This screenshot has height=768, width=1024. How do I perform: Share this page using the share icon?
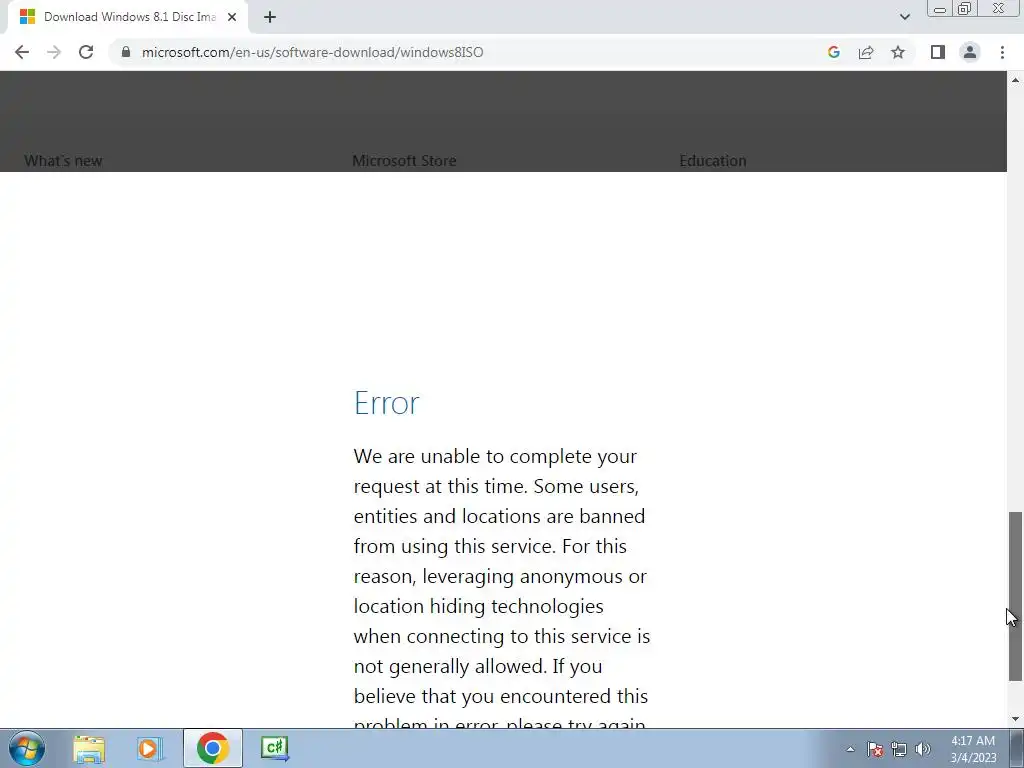click(x=866, y=52)
